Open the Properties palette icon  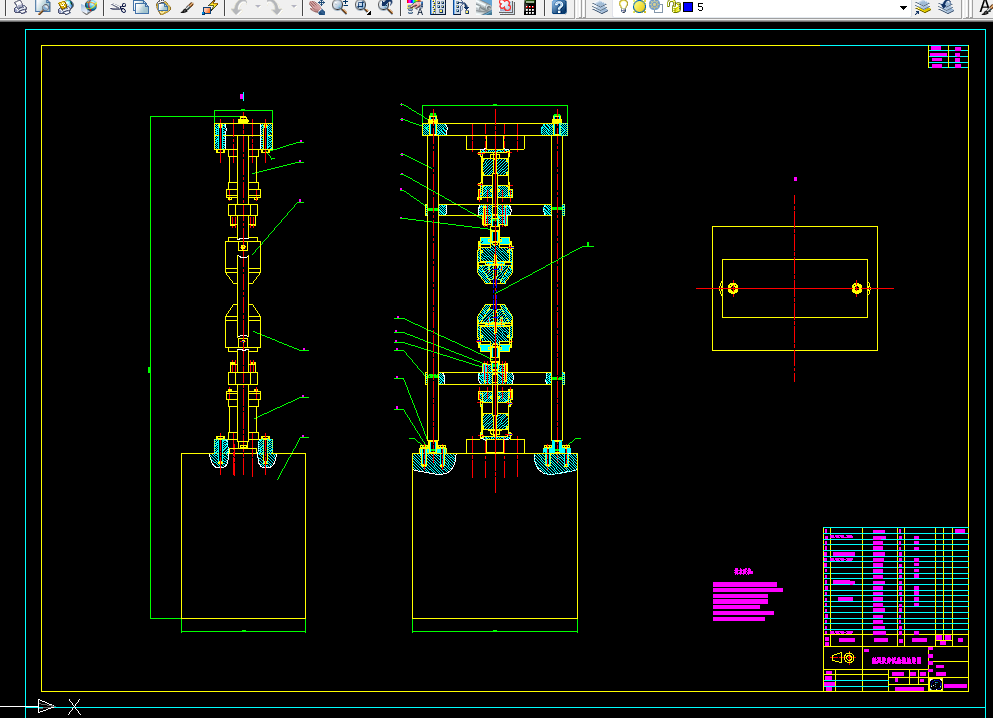[415, 7]
